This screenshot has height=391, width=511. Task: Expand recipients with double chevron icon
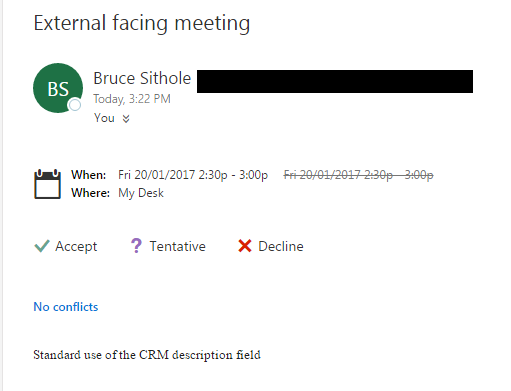pyautogui.click(x=126, y=118)
